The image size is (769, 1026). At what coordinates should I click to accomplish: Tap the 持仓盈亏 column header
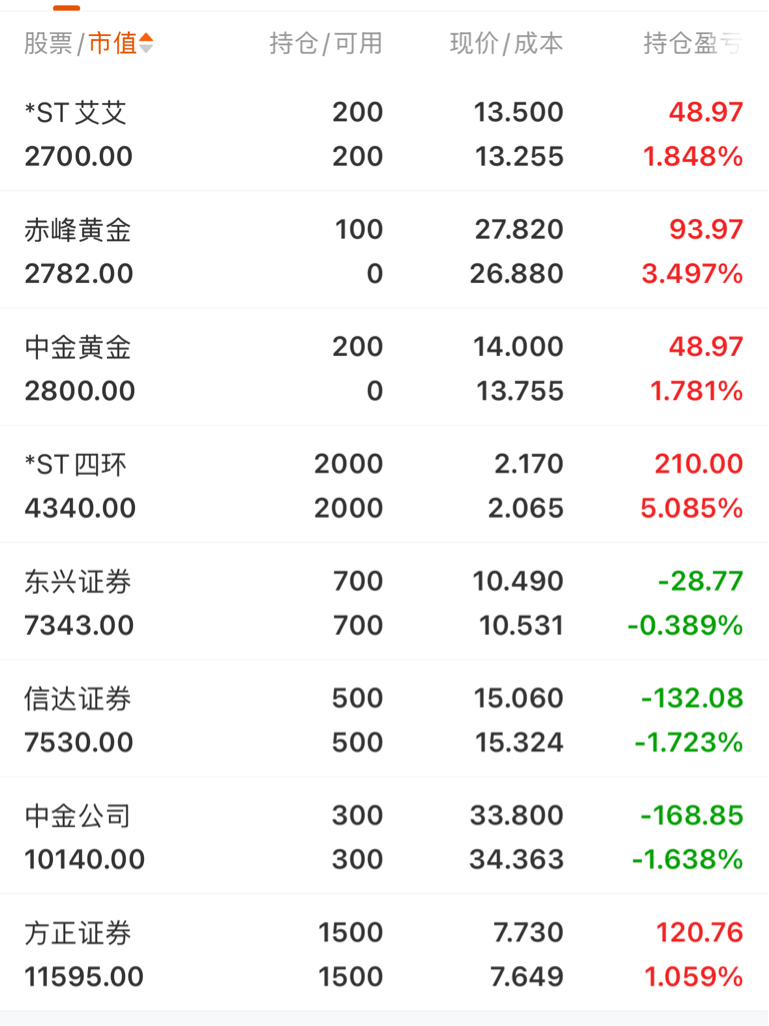(x=693, y=43)
